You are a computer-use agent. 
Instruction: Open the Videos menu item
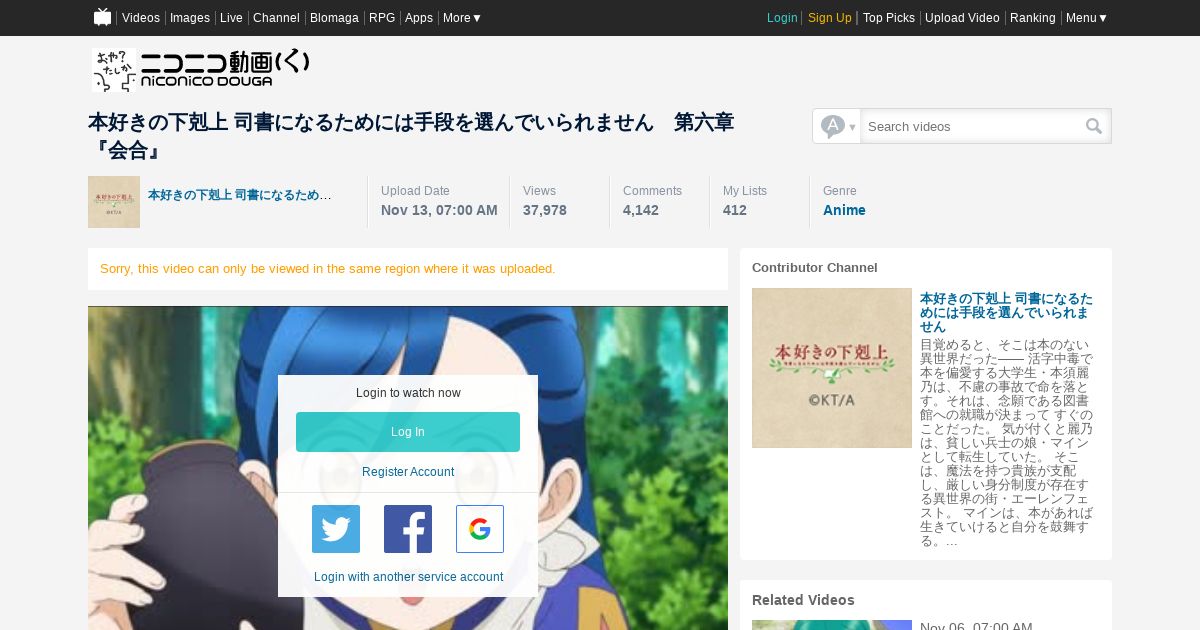[x=141, y=18]
